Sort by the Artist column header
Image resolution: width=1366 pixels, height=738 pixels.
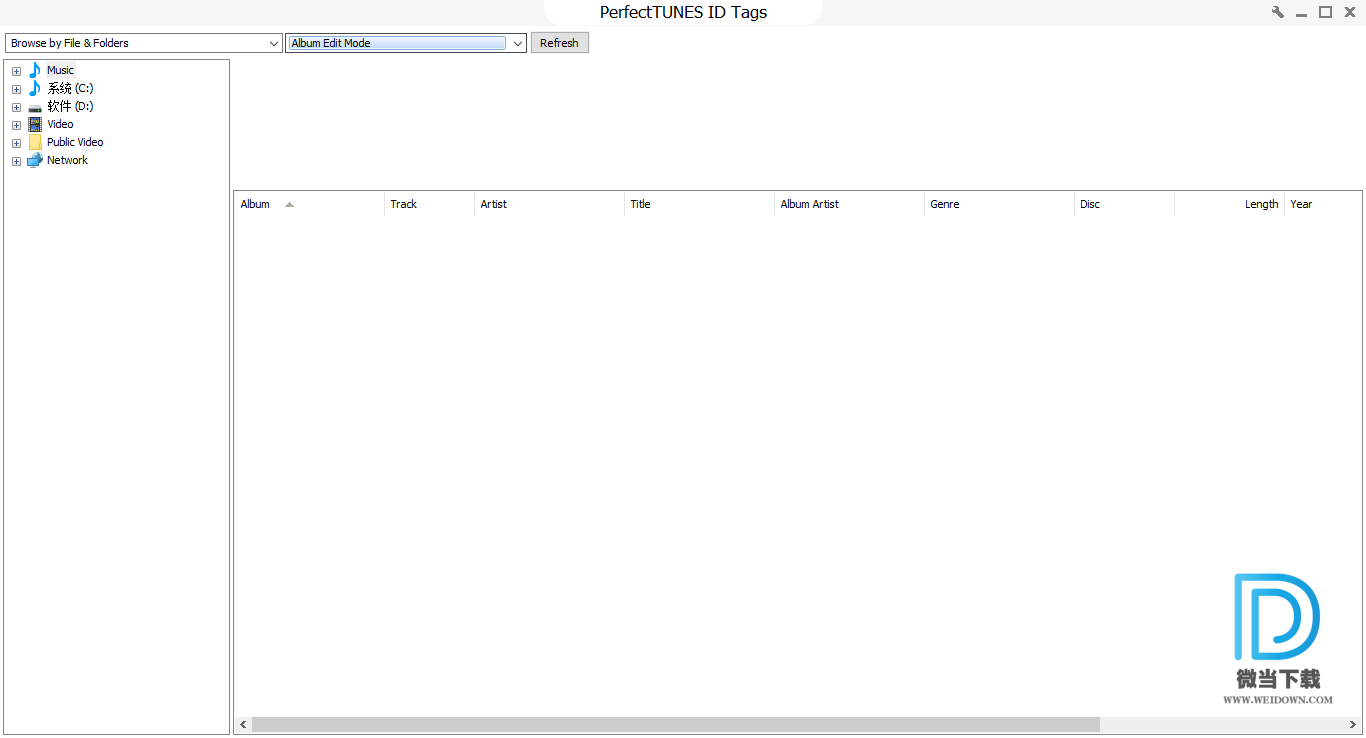tap(549, 204)
